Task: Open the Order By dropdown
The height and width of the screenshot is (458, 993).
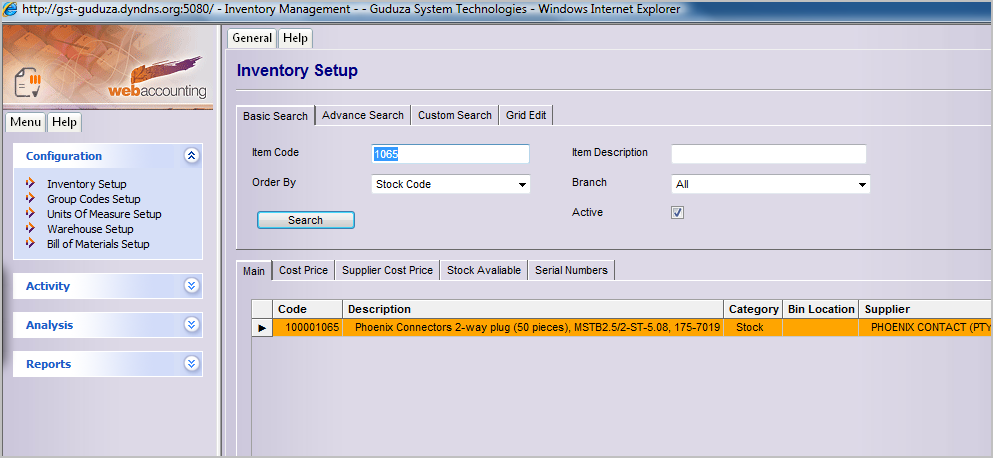Action: pos(522,185)
